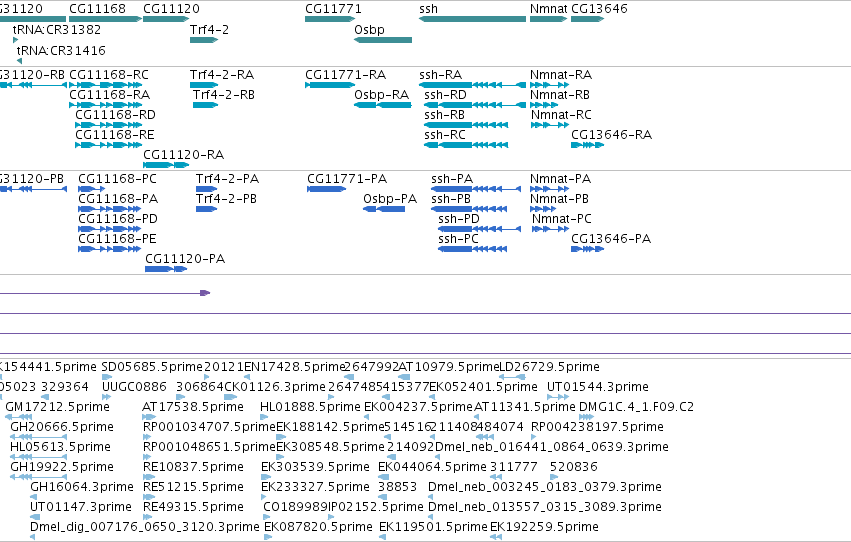Select transcript CG11771-RA
Image resolution: width=851 pixels, height=542 pixels.
(345, 74)
